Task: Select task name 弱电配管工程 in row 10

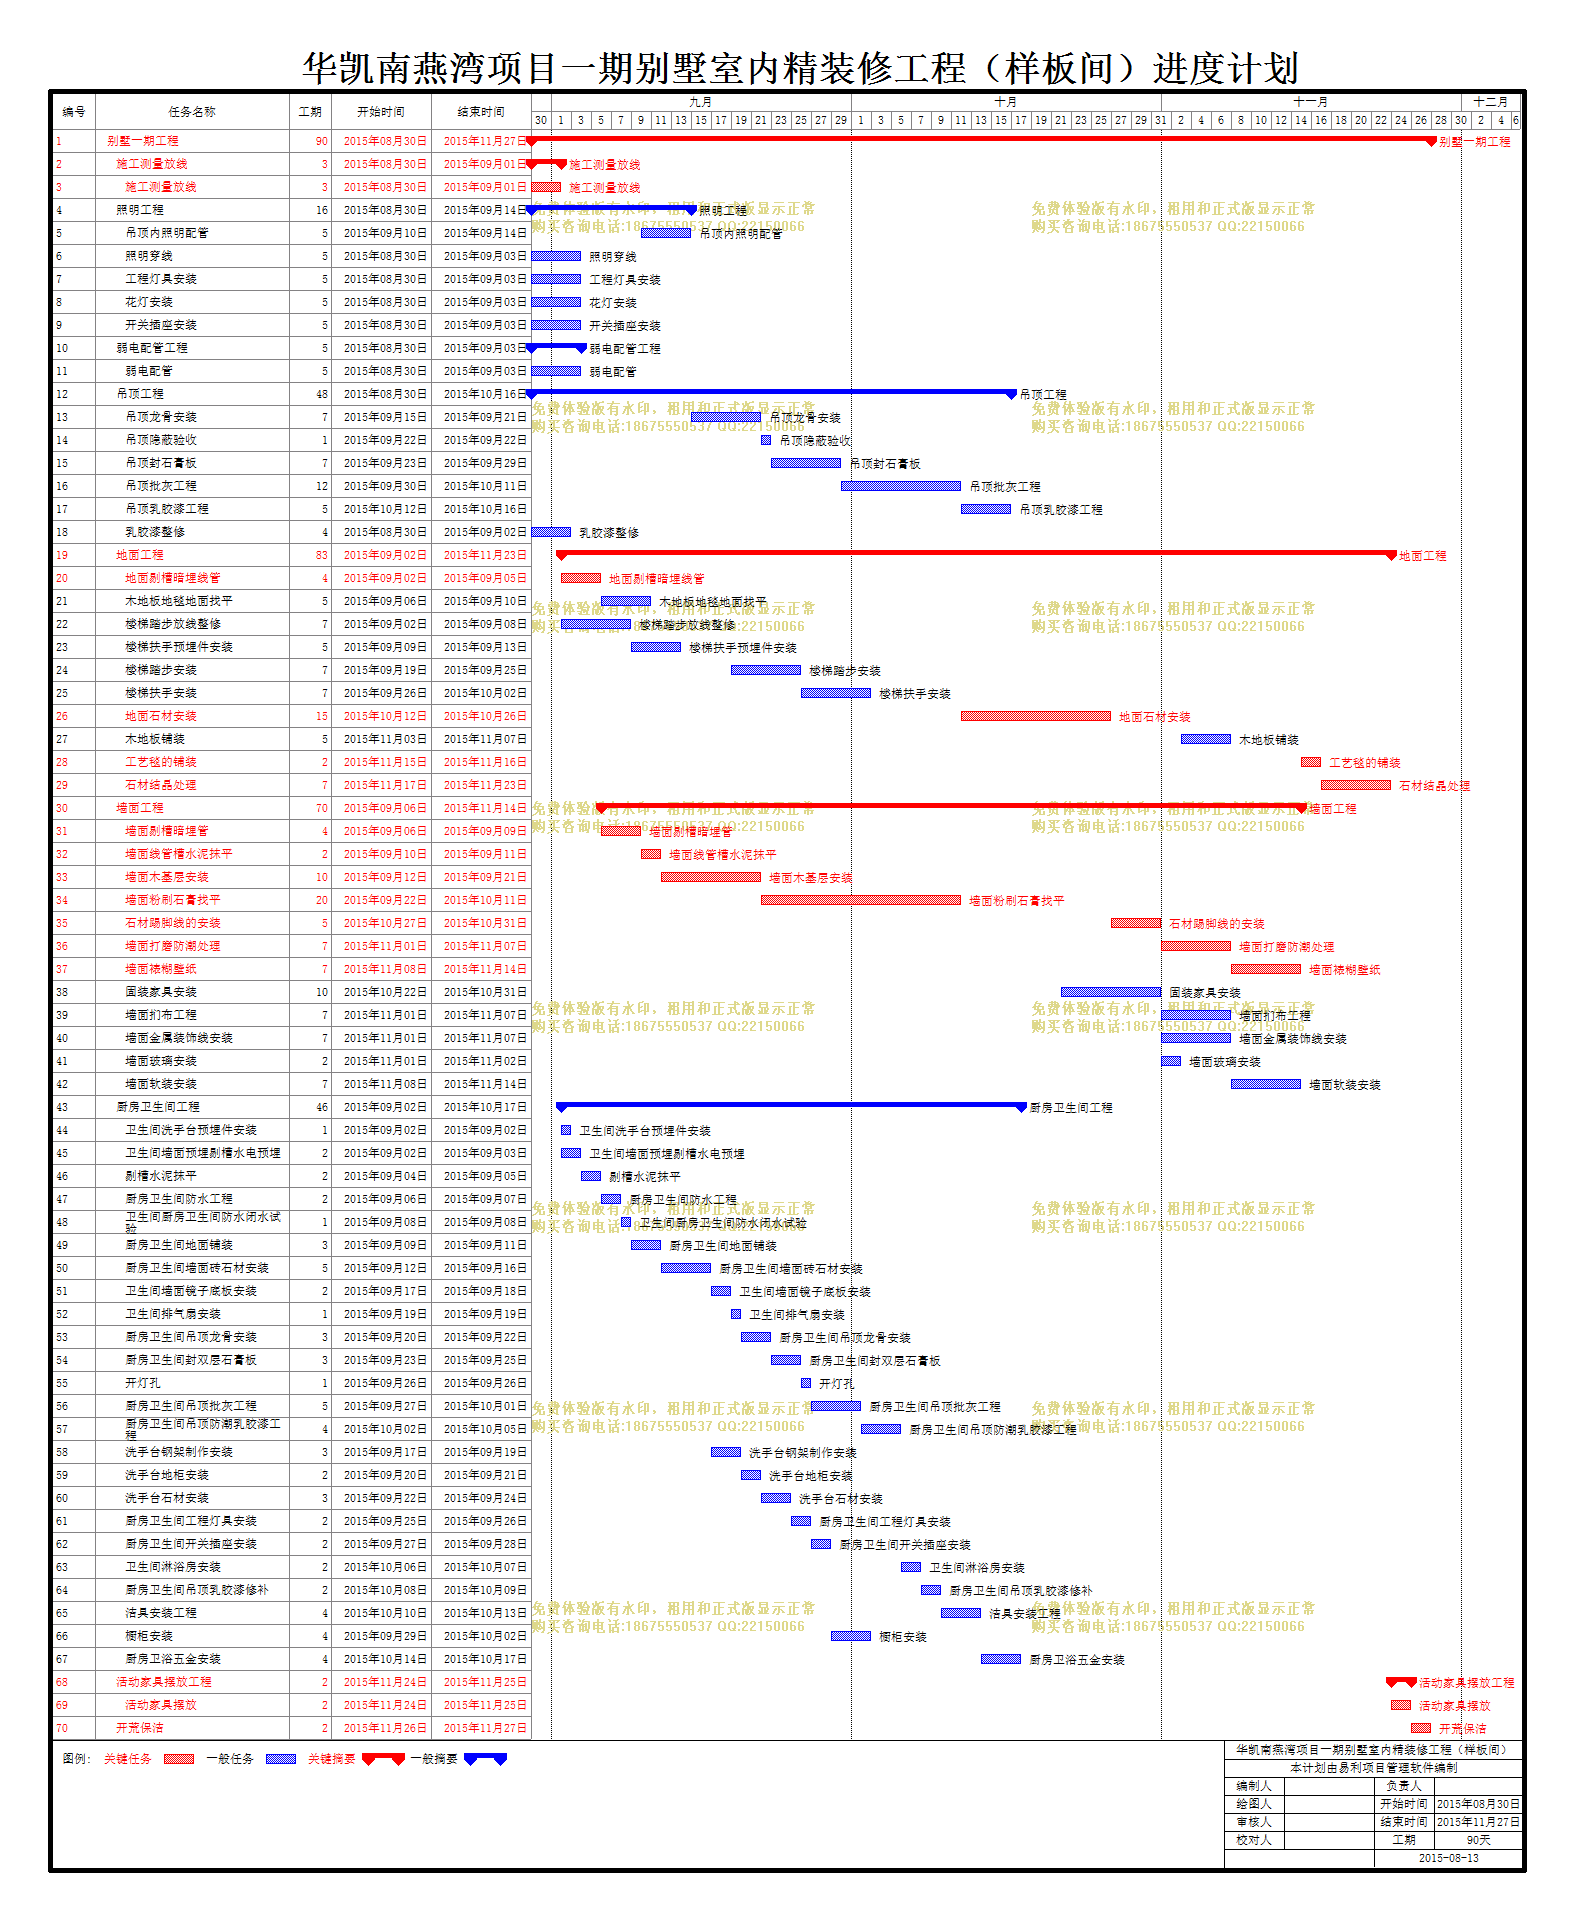Action: pyautogui.click(x=152, y=348)
